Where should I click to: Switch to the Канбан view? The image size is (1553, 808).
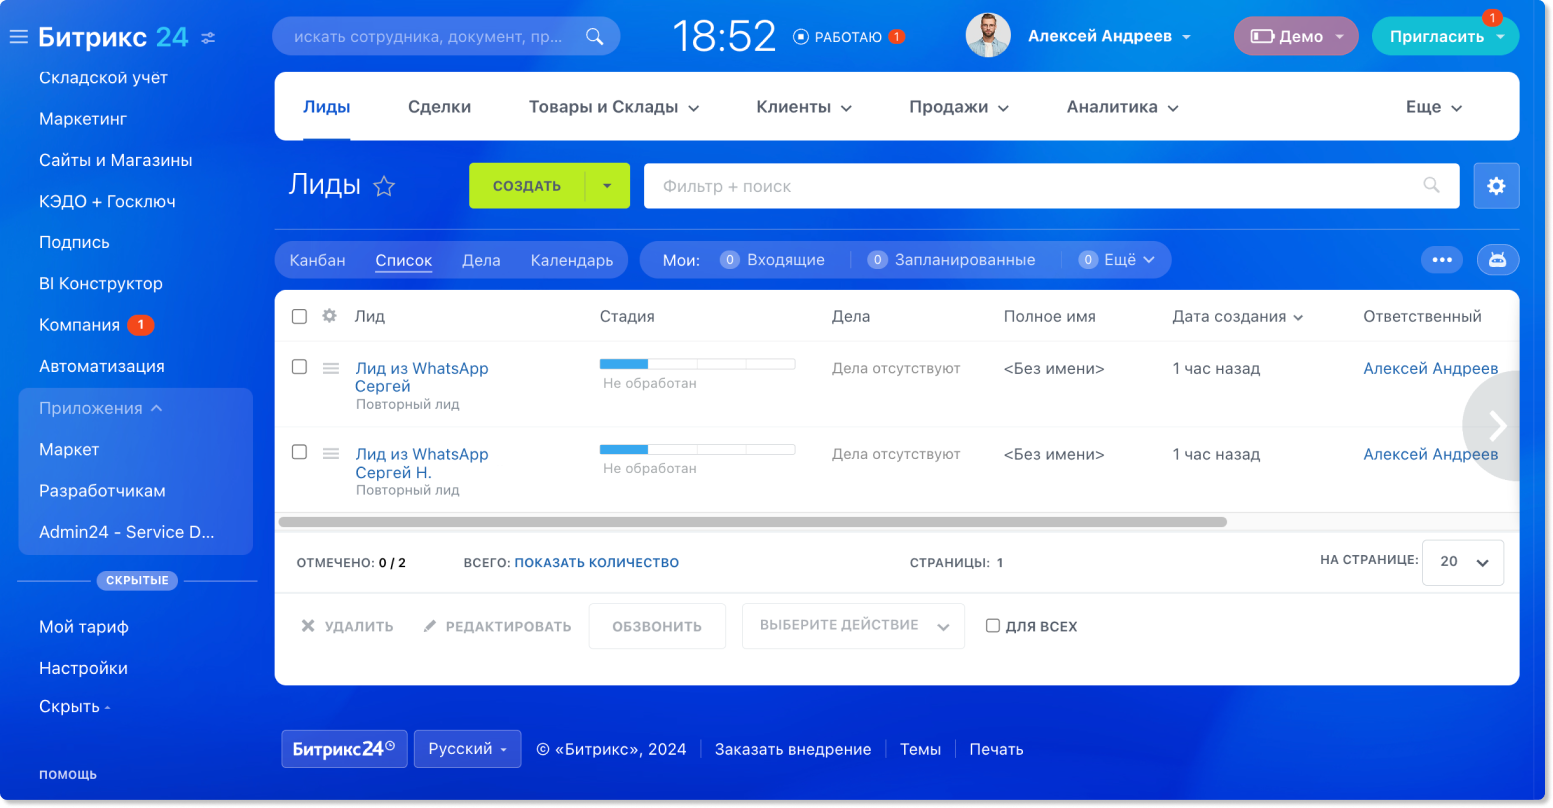click(x=317, y=260)
